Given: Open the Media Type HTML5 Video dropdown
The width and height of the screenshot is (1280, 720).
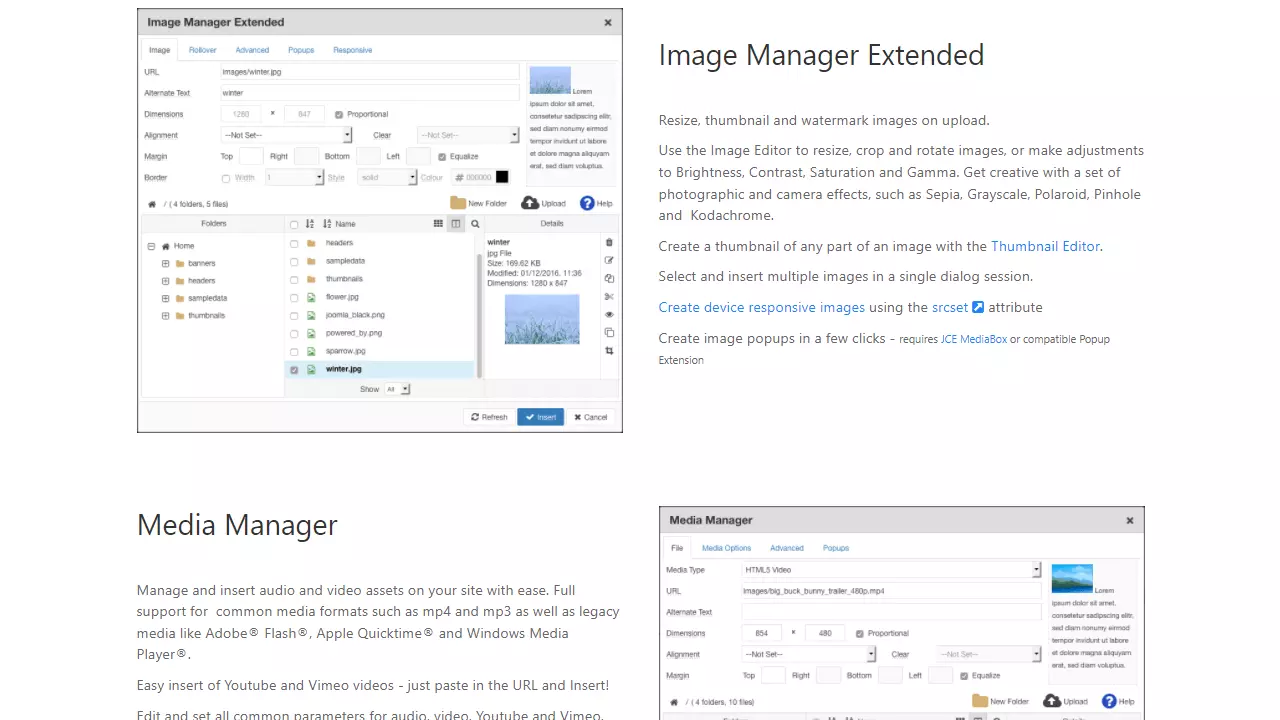Looking at the screenshot, I should point(892,570).
